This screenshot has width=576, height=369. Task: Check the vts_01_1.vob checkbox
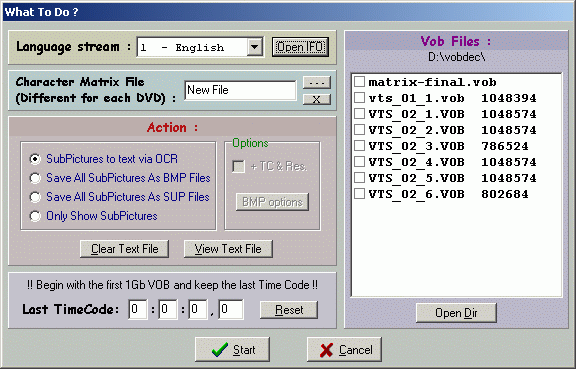(359, 98)
